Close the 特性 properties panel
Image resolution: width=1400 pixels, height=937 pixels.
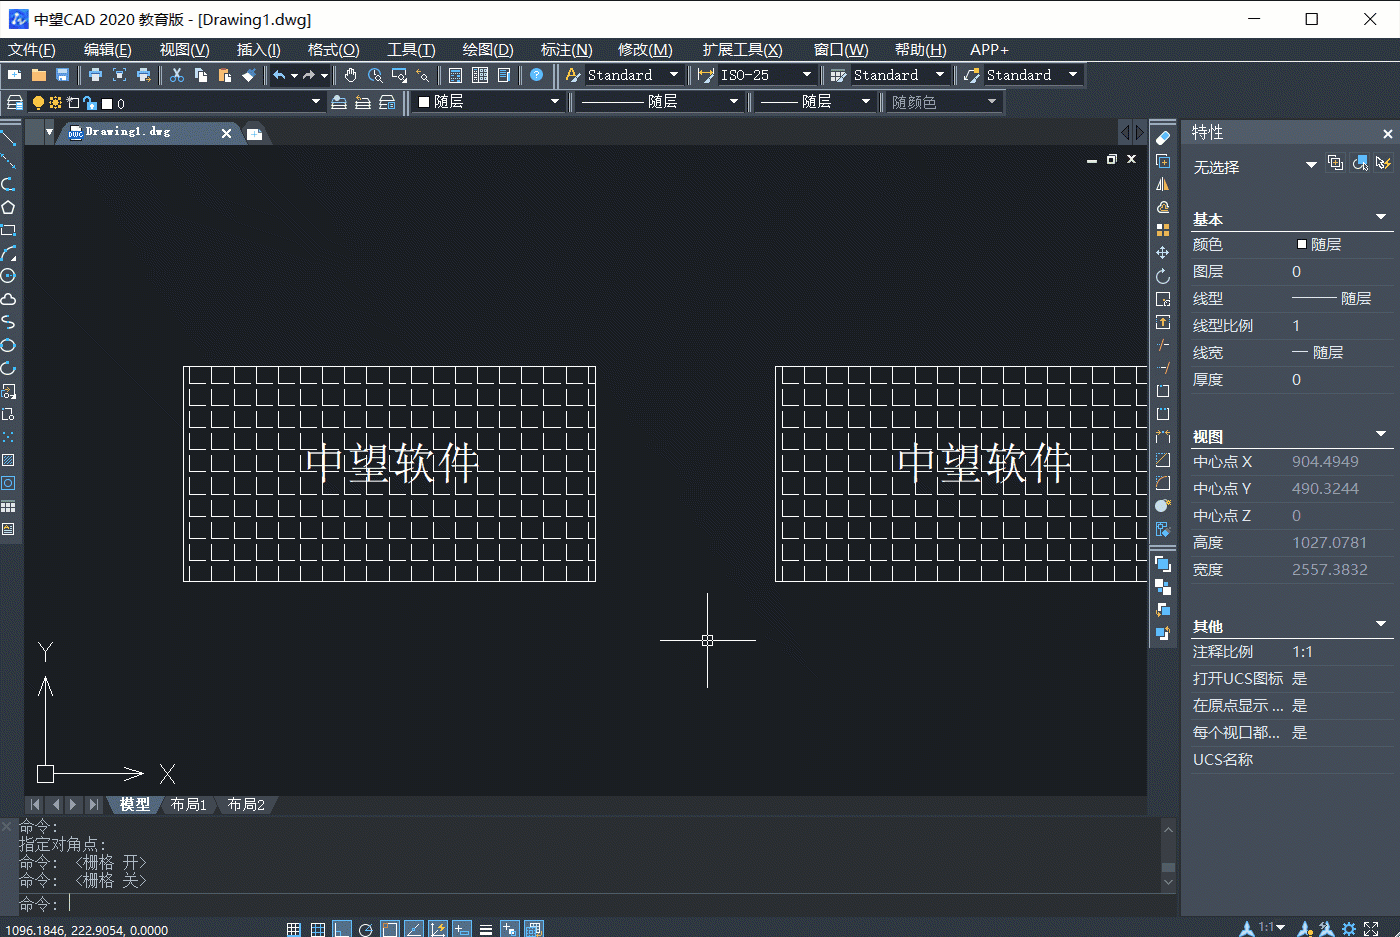coord(1387,133)
